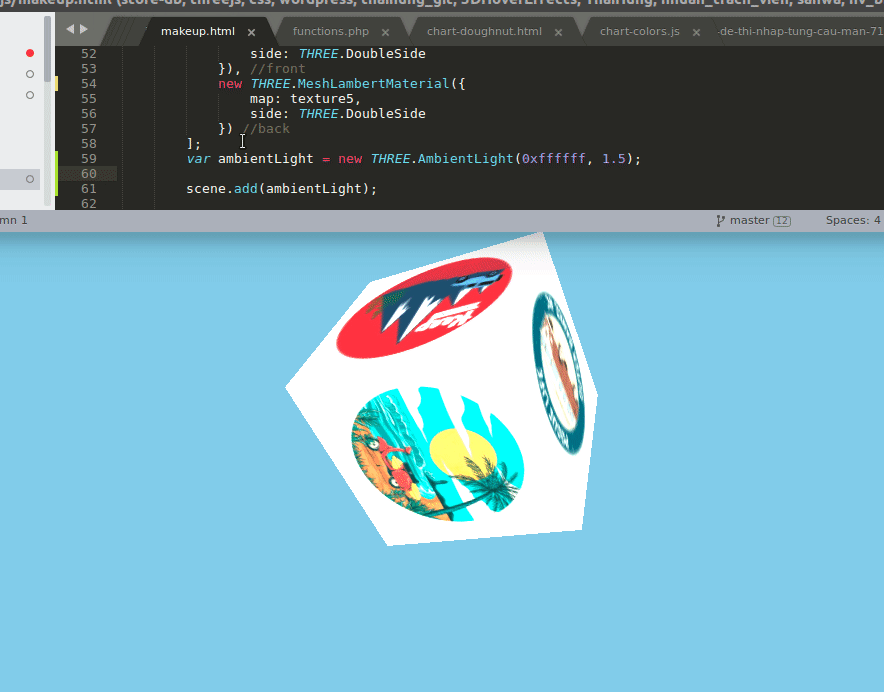Click line number 53 in the gutter
The height and width of the screenshot is (692, 884).
click(x=89, y=69)
